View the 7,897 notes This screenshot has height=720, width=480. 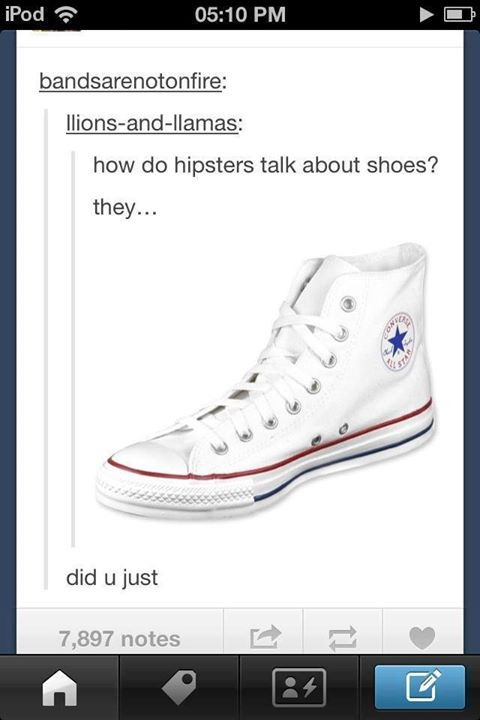point(119,639)
